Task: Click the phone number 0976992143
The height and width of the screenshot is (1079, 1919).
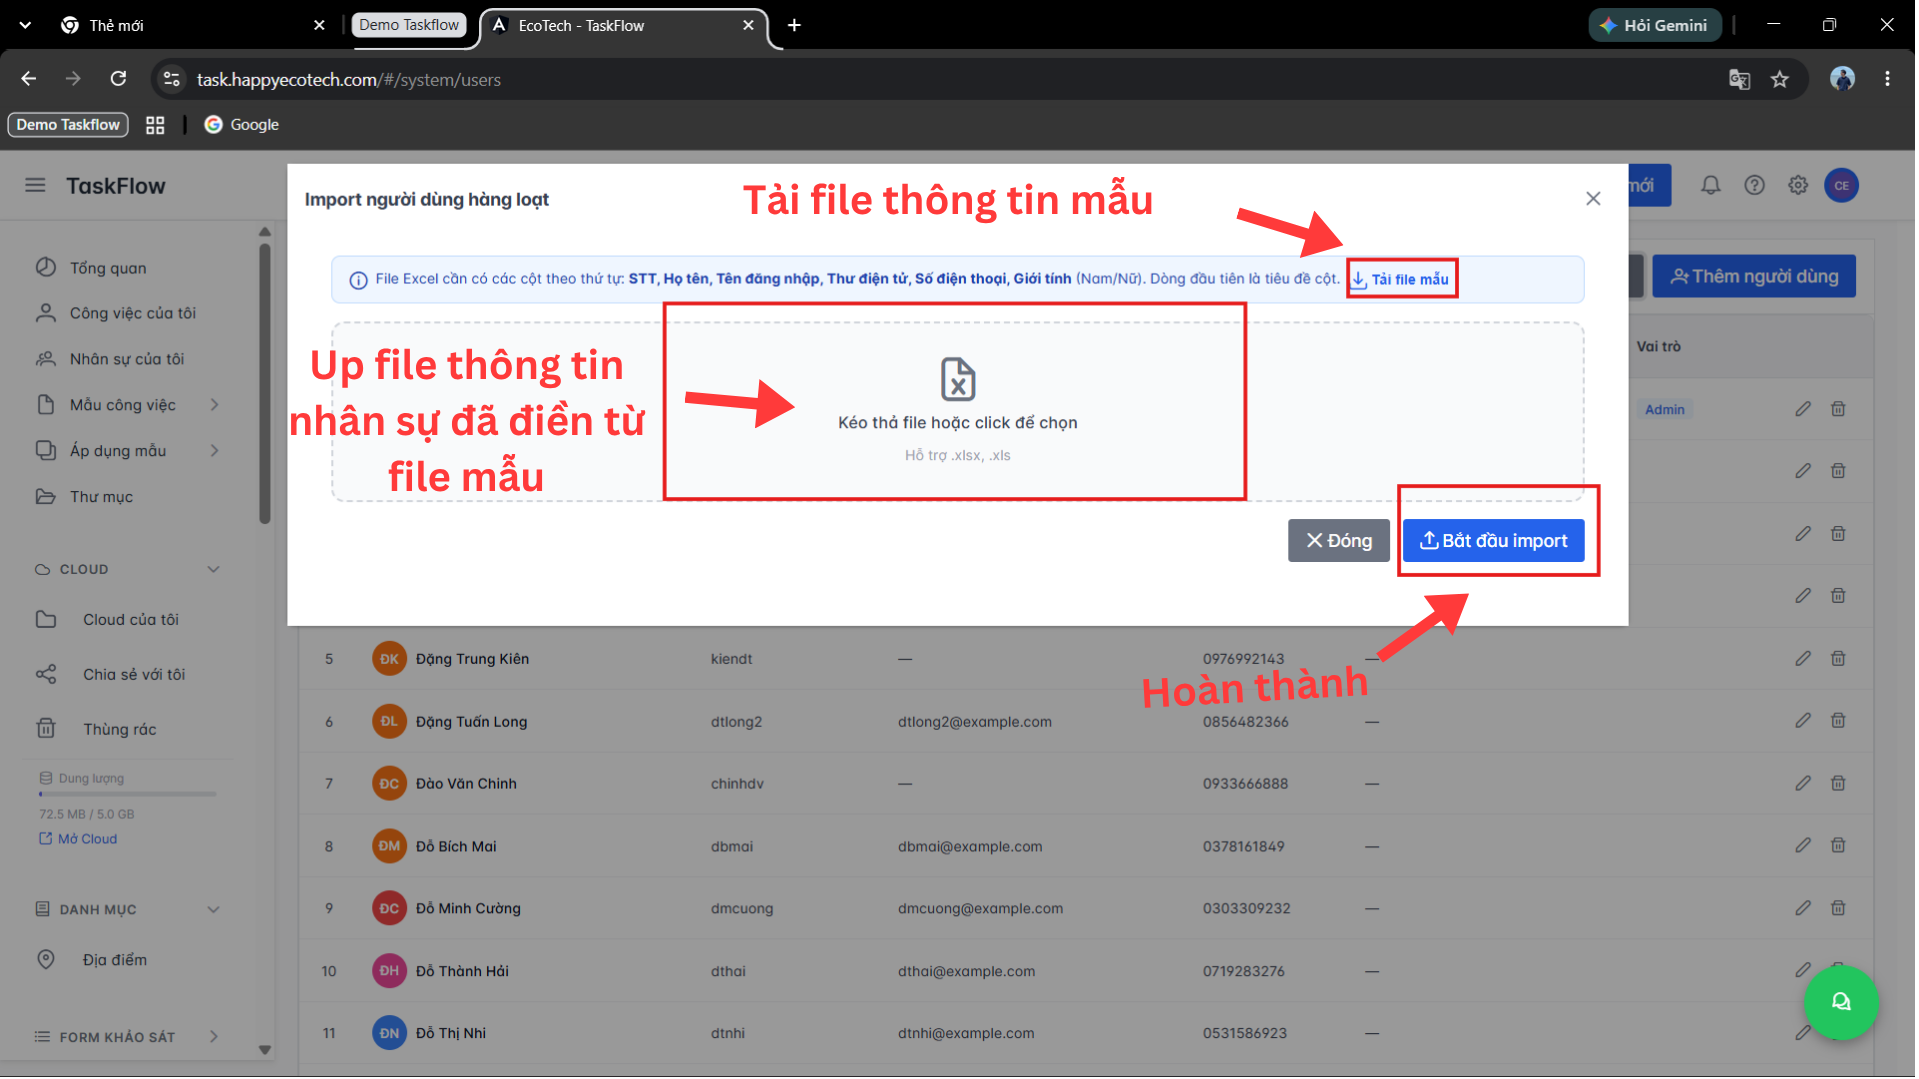Action: 1246,660
